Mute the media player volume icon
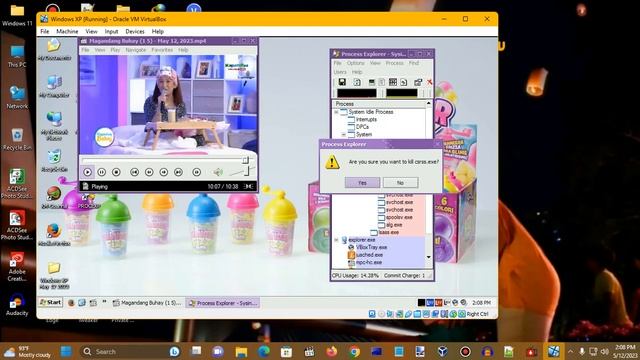 pyautogui.click(x=218, y=172)
